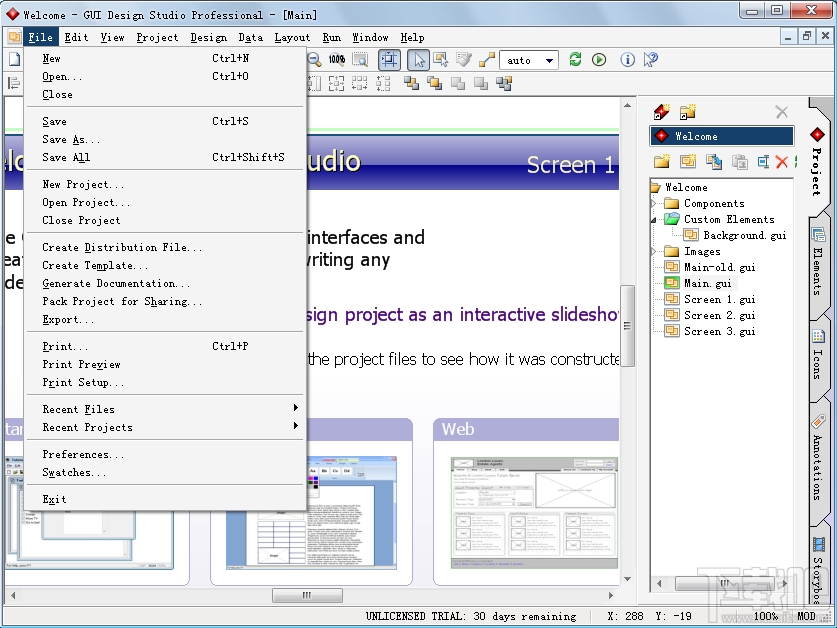
Task: Click the New Project icon above the Project tree
Action: [x=660, y=112]
